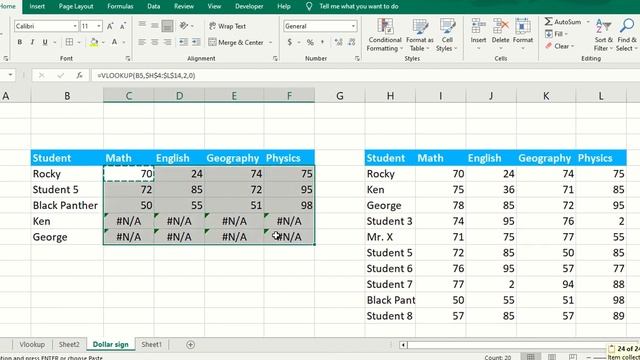640x360 pixels.
Task: Open the Font Color dropdown arrow
Action: point(124,42)
